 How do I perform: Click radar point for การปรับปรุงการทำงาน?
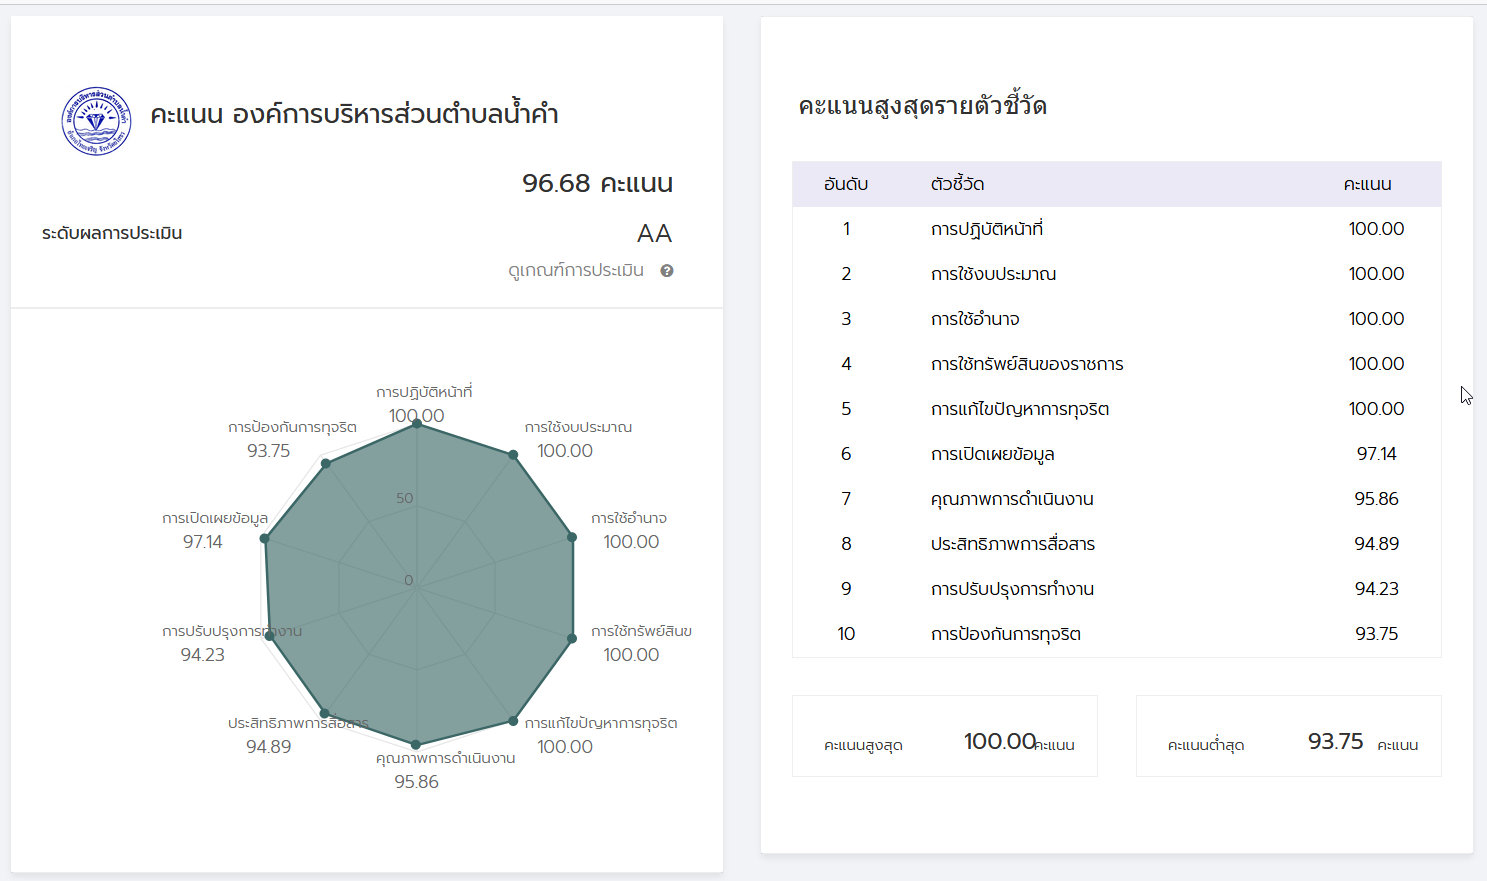point(269,636)
